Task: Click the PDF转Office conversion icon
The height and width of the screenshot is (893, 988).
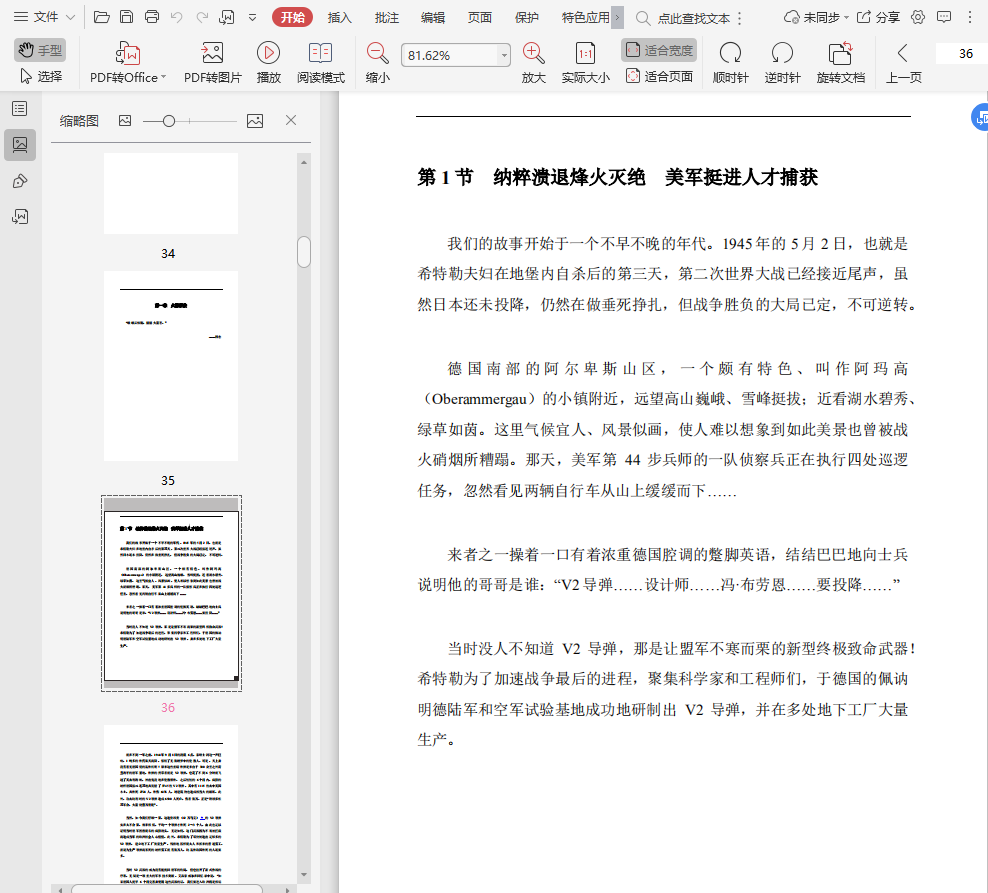Action: pos(128,54)
